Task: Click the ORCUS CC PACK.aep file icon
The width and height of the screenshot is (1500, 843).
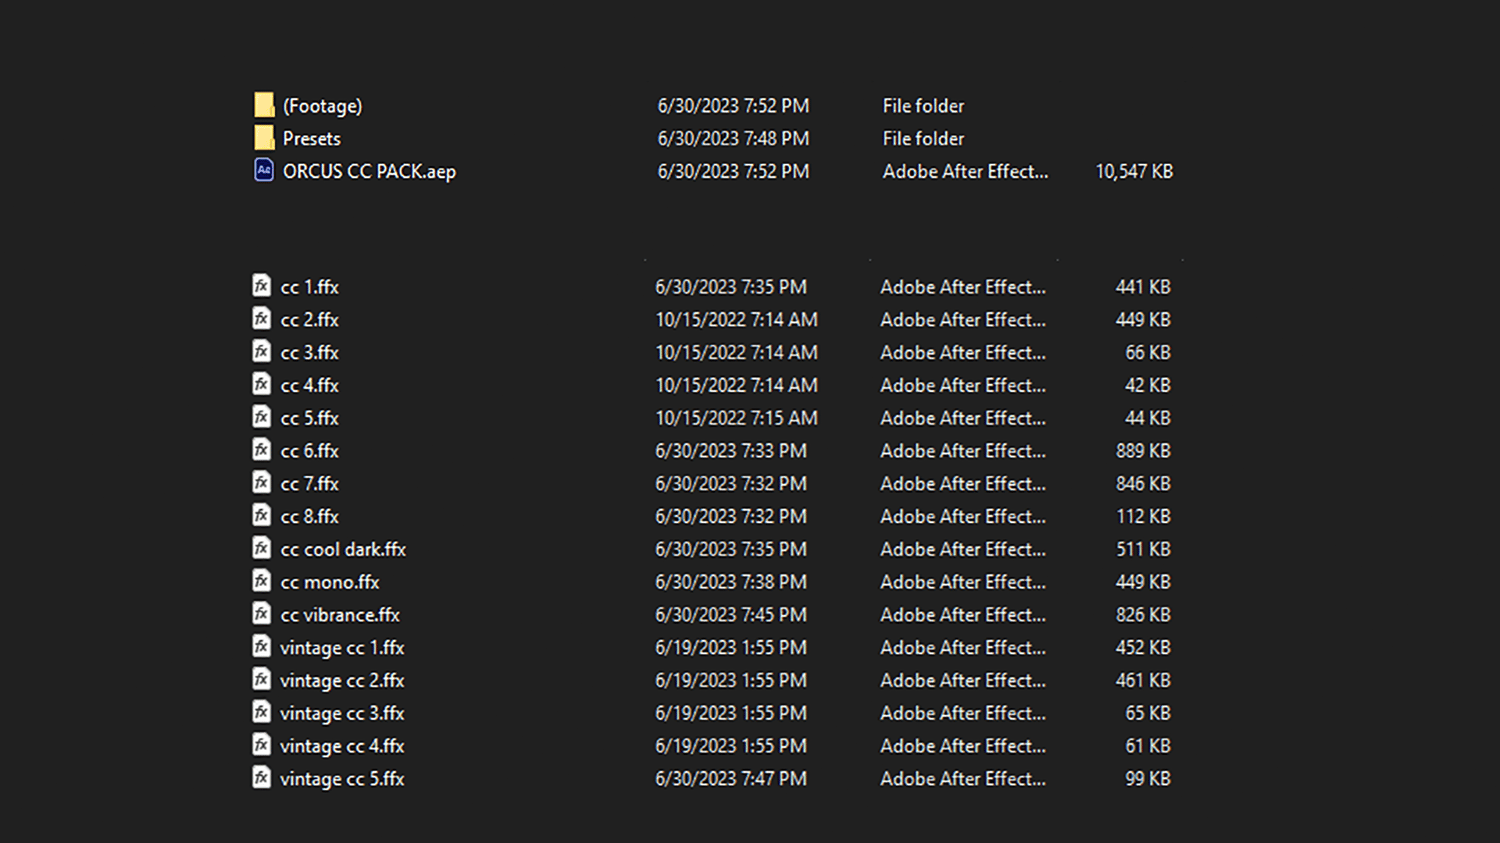Action: pos(264,170)
